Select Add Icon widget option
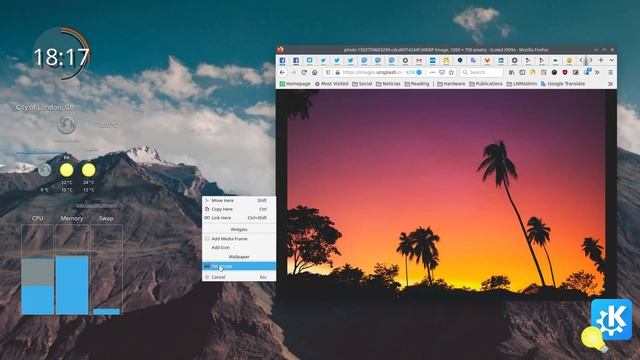This screenshot has width=640, height=360. coord(239,247)
